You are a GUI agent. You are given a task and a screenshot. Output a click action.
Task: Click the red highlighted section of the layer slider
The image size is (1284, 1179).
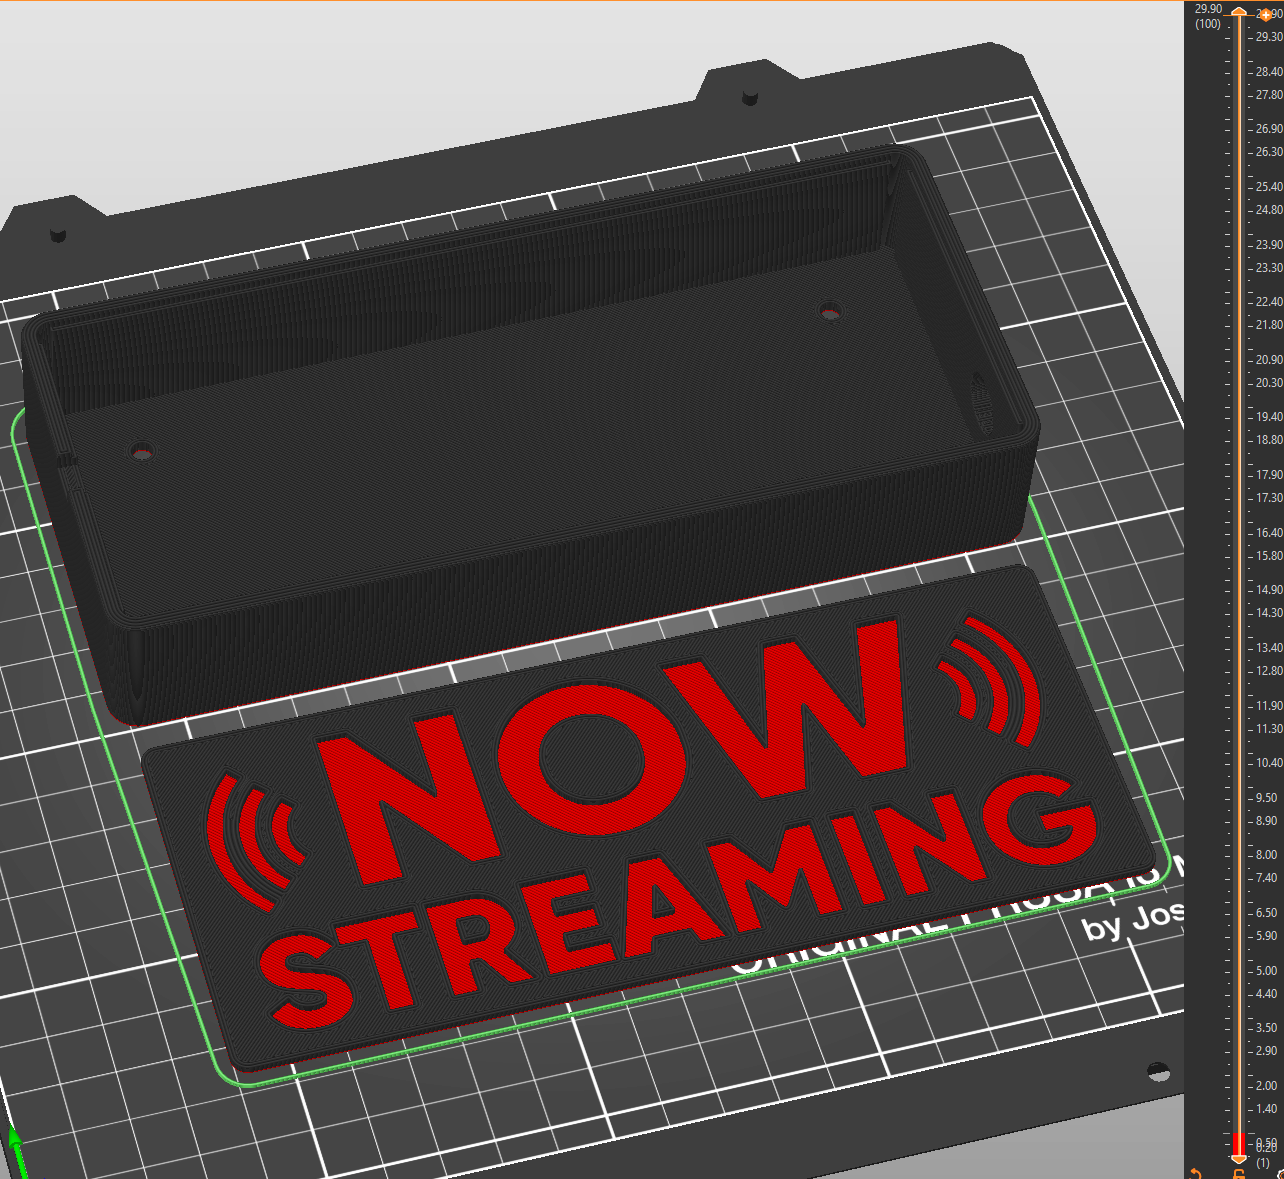click(x=1239, y=1145)
